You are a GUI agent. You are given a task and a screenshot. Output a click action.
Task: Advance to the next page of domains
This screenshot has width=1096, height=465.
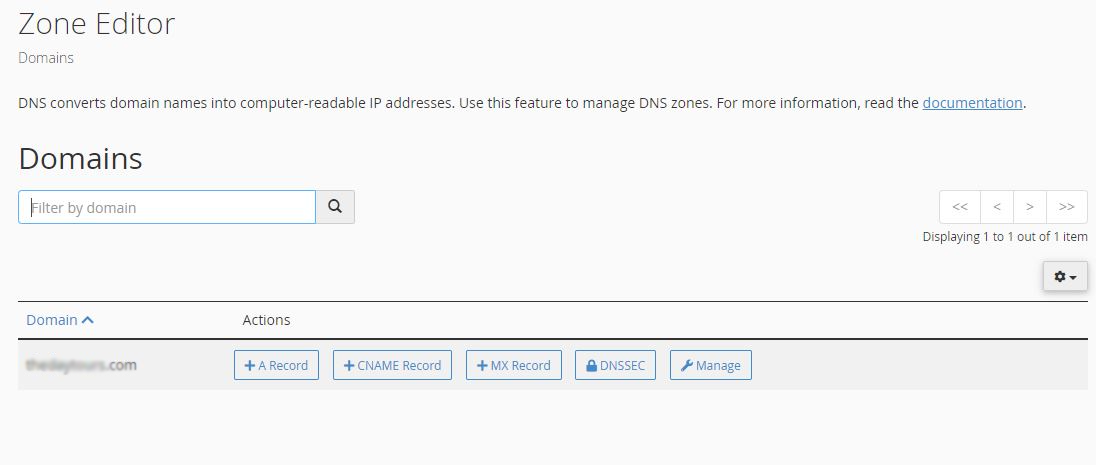coord(1030,207)
